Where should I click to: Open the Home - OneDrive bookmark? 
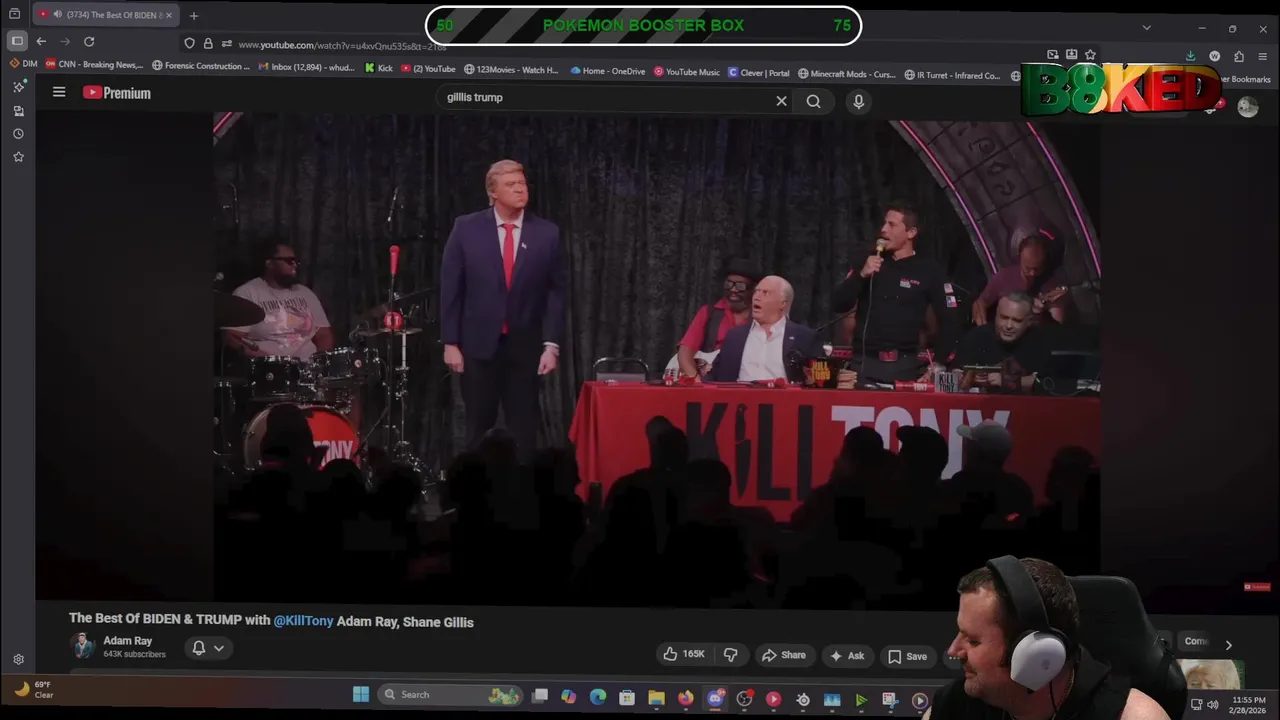pos(608,71)
